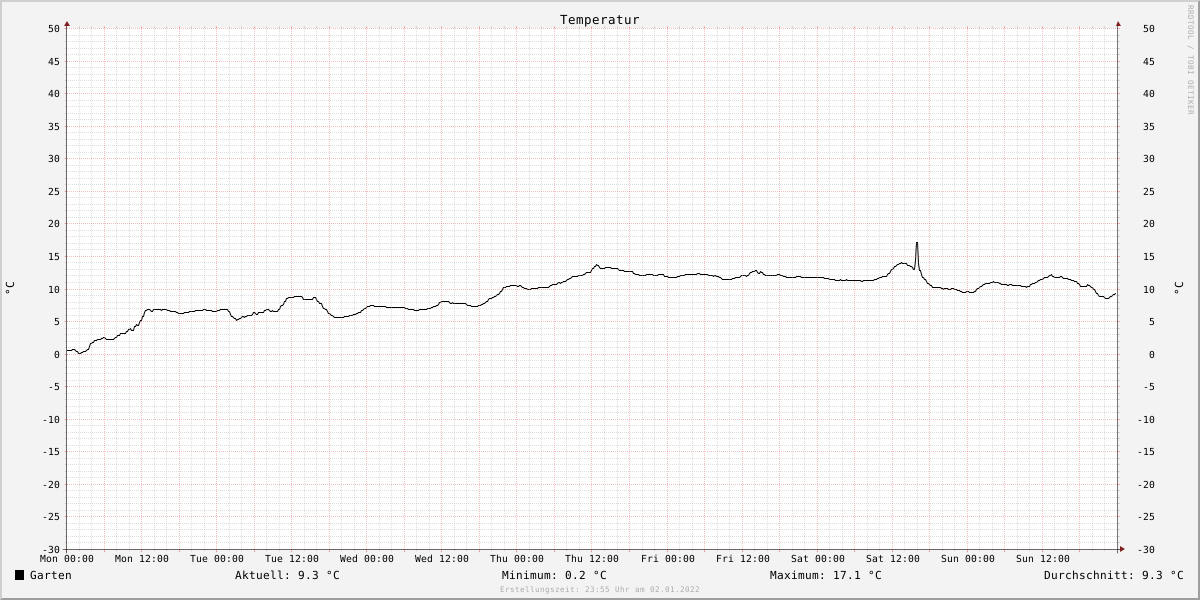Click the 'Temperatur' graph title

[x=599, y=19]
